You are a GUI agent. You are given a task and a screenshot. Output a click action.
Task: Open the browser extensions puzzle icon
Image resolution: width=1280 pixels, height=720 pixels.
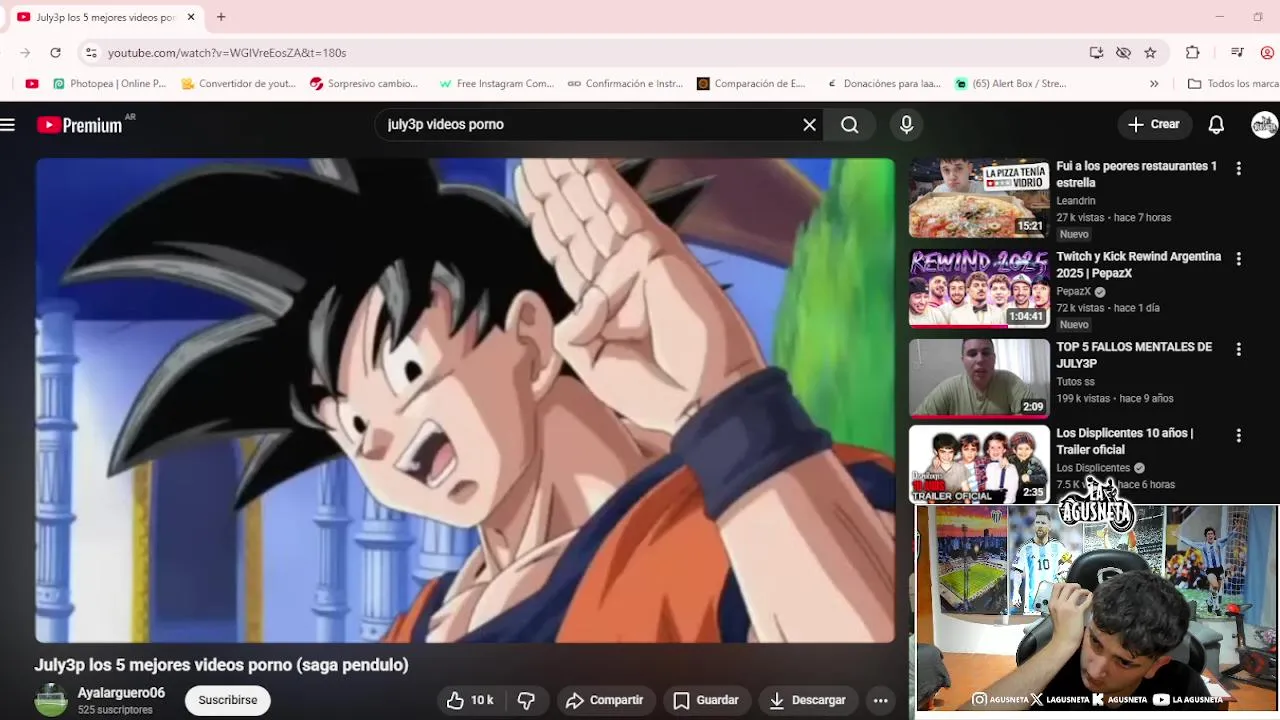pos(1192,53)
